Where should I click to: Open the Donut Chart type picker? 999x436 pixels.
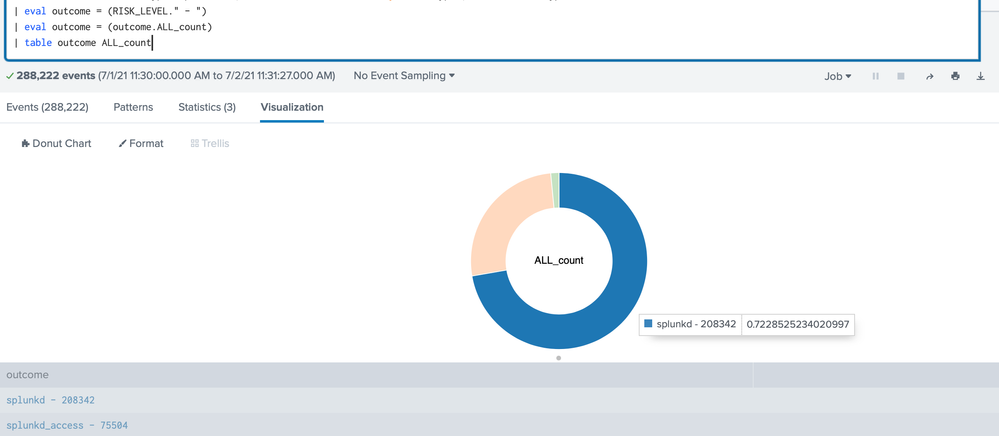click(x=56, y=144)
